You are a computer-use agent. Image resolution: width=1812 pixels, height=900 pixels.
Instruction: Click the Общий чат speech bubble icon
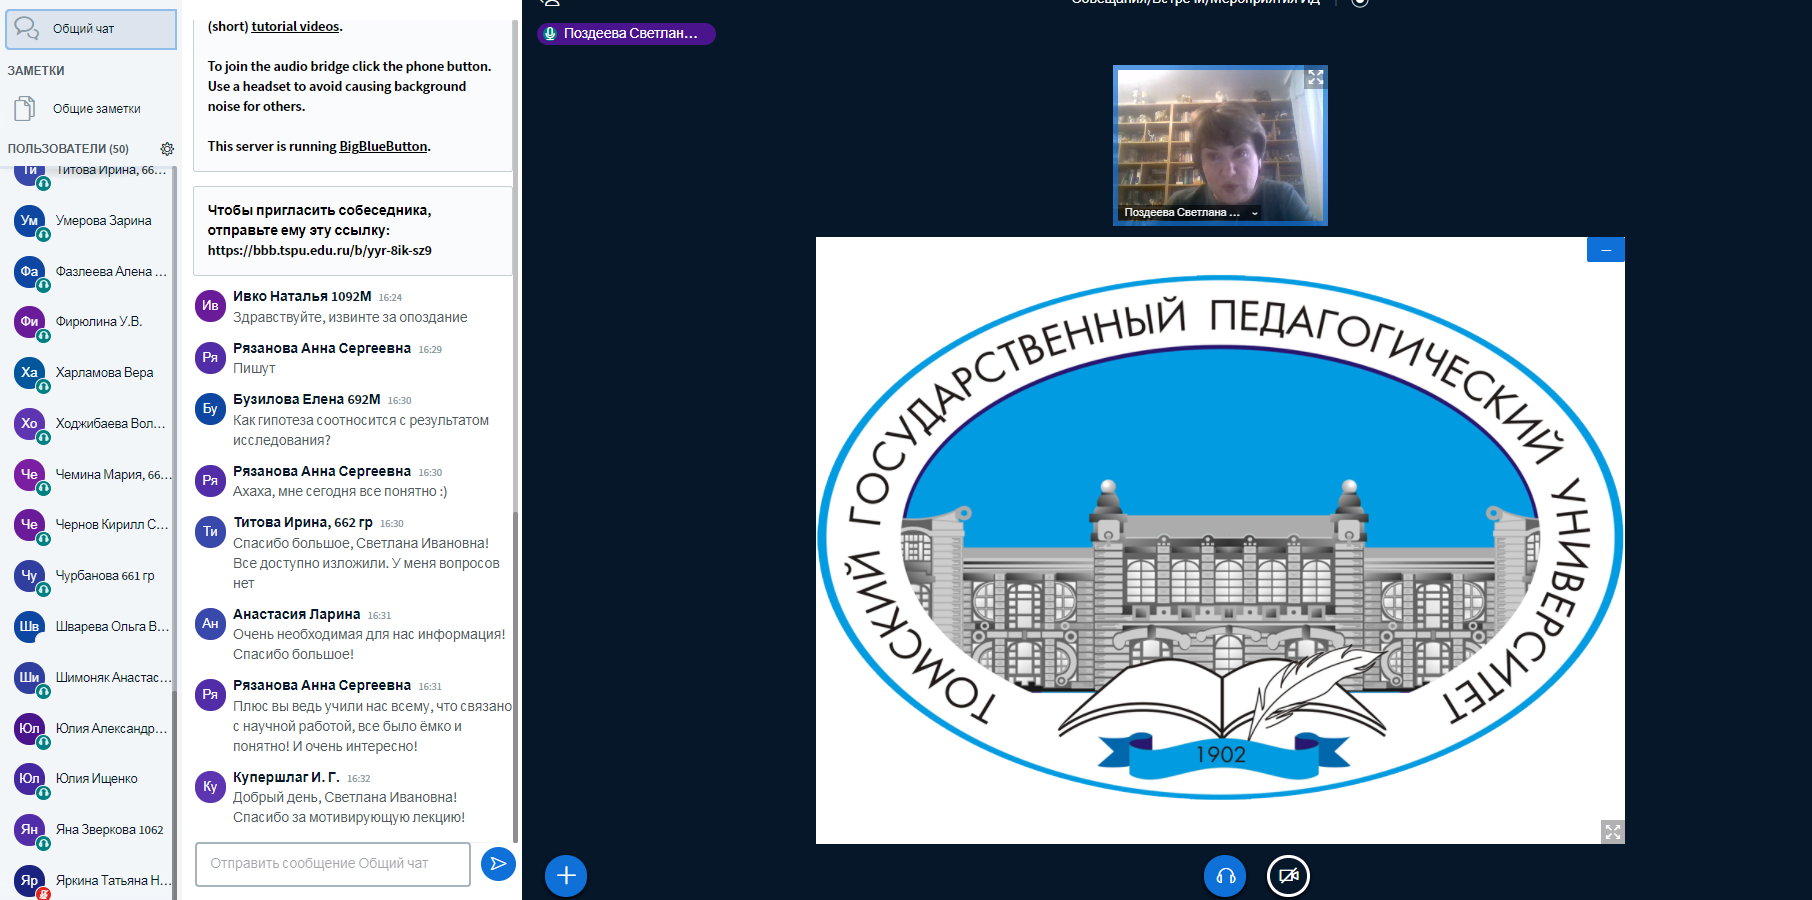tap(27, 28)
